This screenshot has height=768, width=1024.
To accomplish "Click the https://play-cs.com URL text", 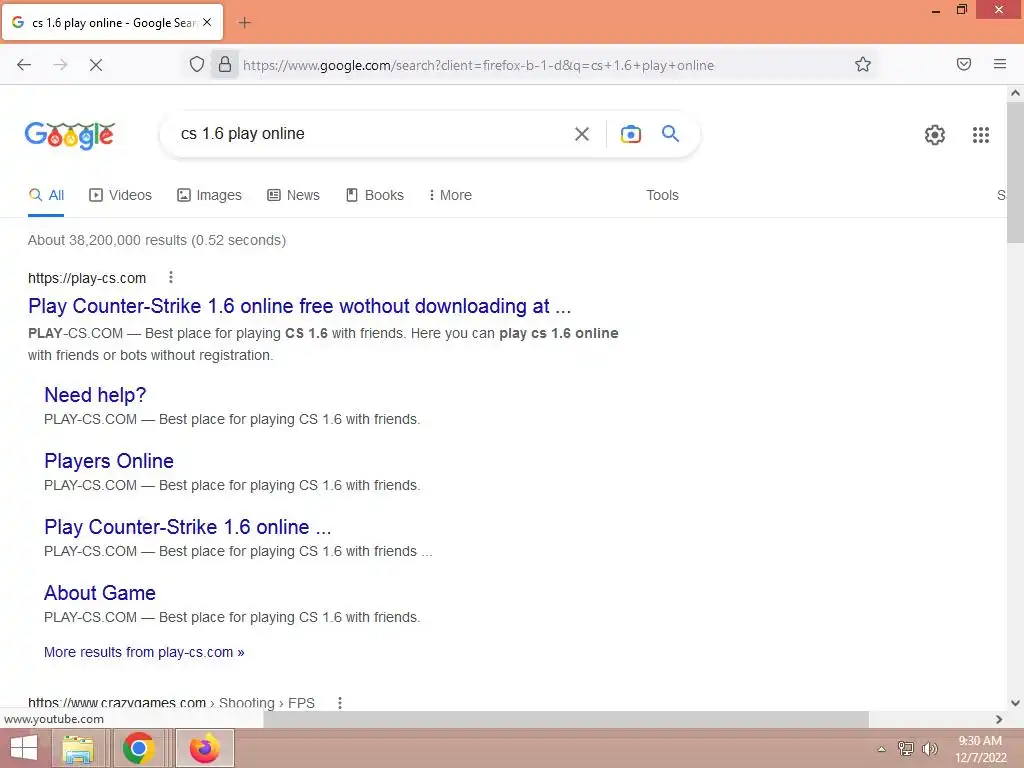I will click(x=87, y=278).
